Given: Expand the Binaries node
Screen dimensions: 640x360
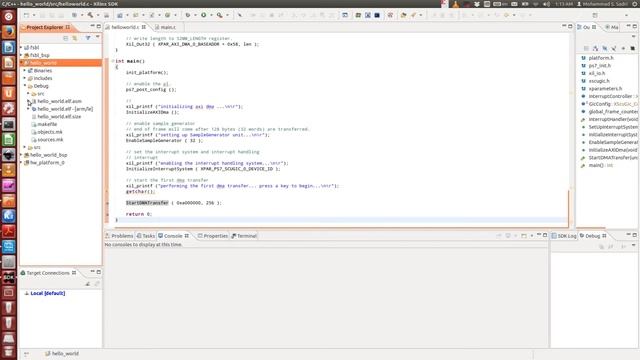Looking at the screenshot, I should tap(25, 71).
